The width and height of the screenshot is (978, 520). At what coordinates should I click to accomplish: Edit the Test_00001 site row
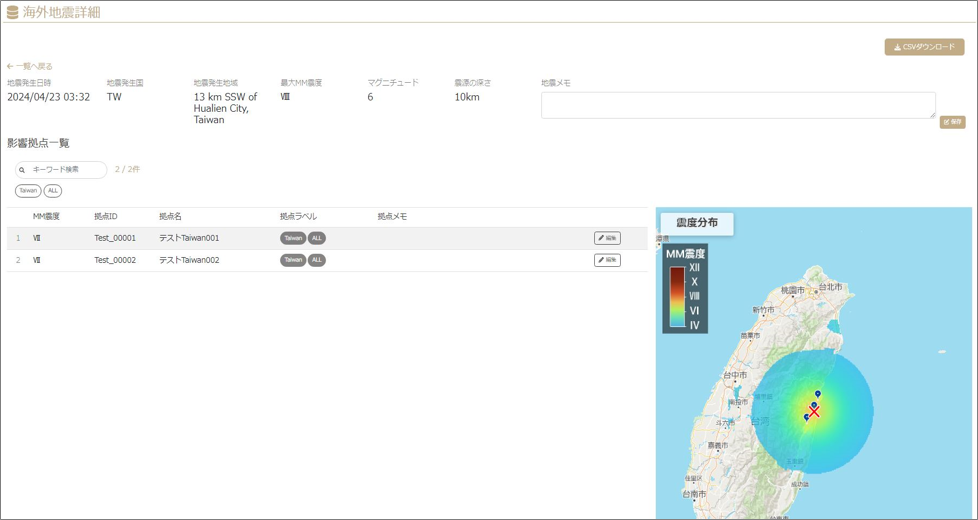(x=607, y=238)
